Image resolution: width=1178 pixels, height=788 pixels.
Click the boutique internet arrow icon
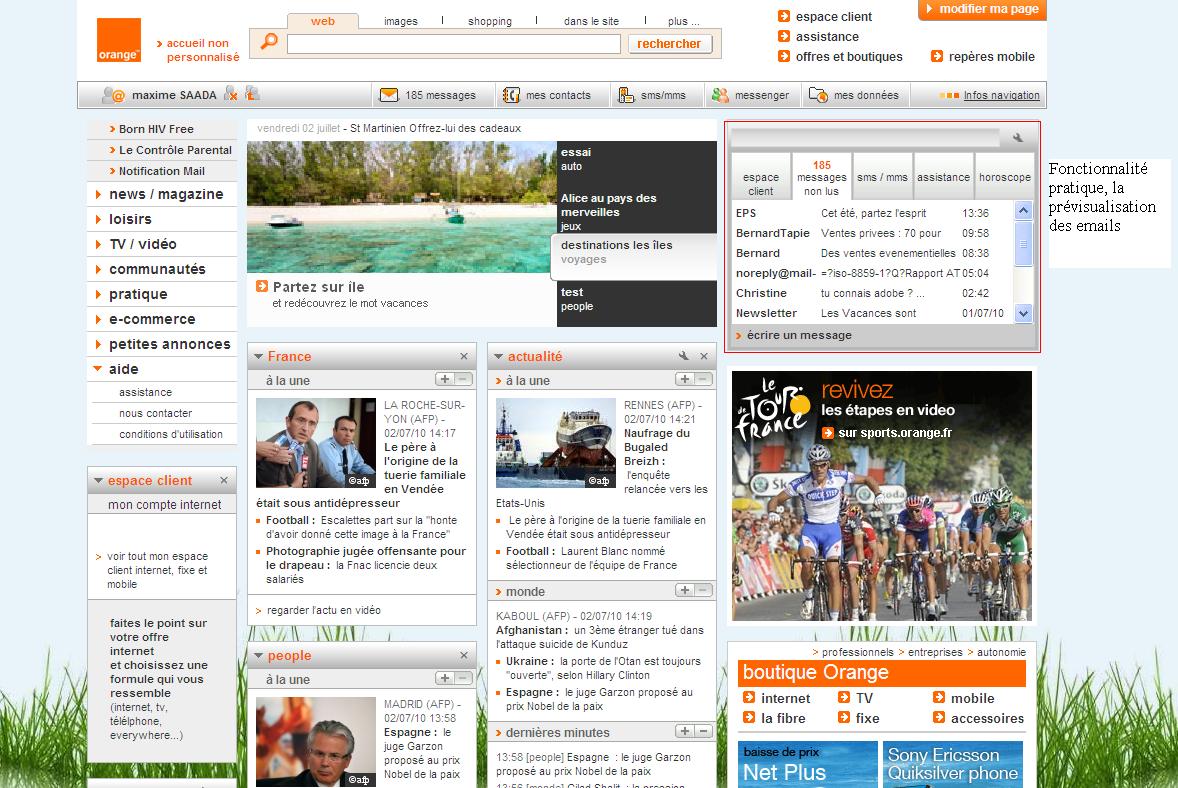(x=749, y=697)
